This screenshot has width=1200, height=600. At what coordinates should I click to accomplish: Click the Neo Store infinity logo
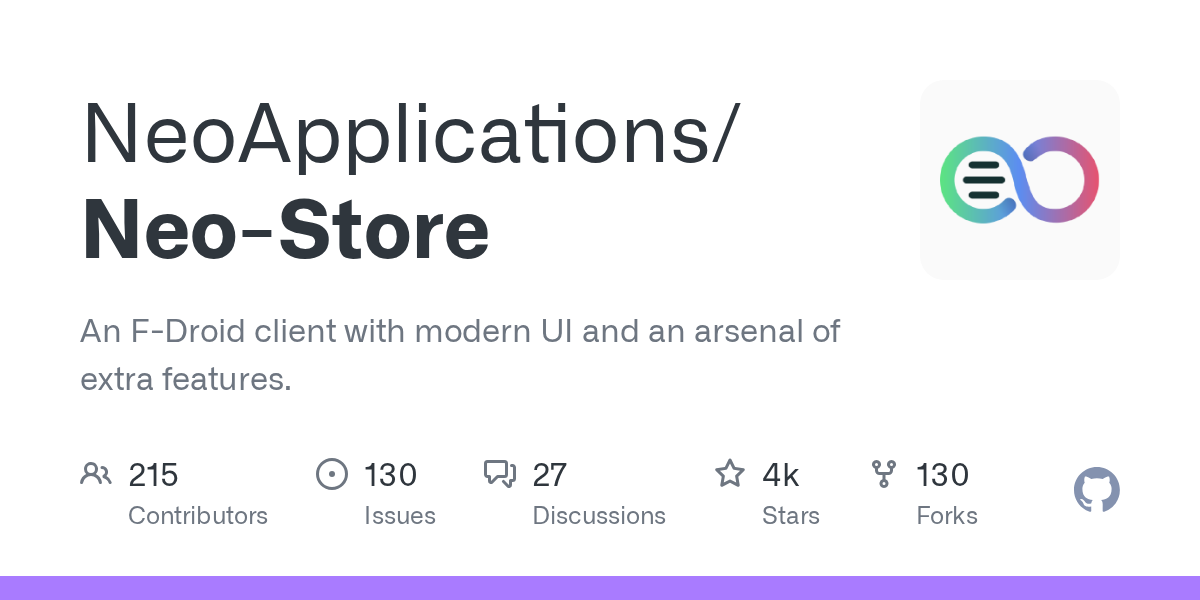[x=1019, y=180]
